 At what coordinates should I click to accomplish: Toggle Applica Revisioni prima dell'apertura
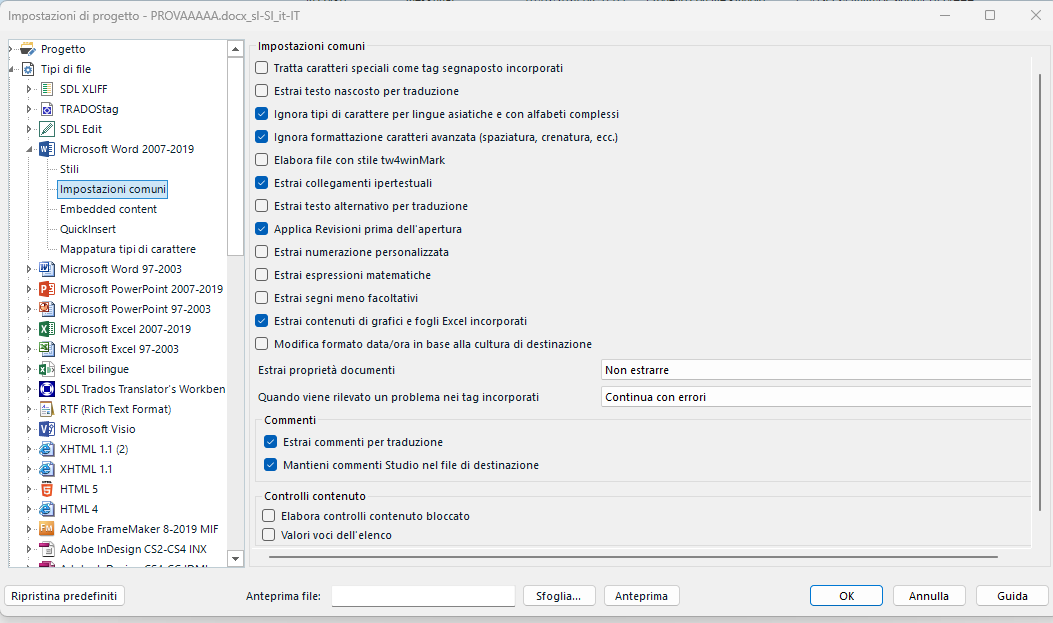262,229
